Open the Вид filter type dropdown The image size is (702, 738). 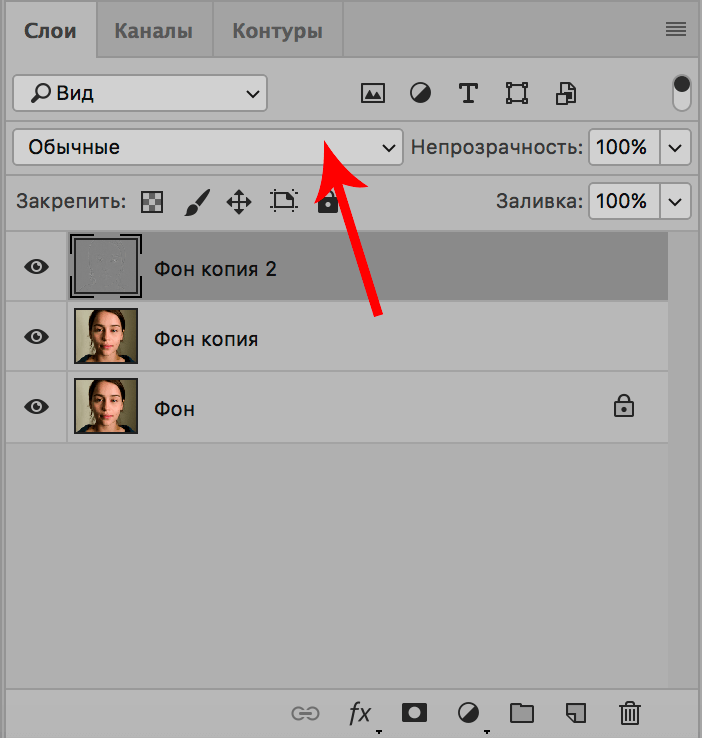[x=140, y=94]
